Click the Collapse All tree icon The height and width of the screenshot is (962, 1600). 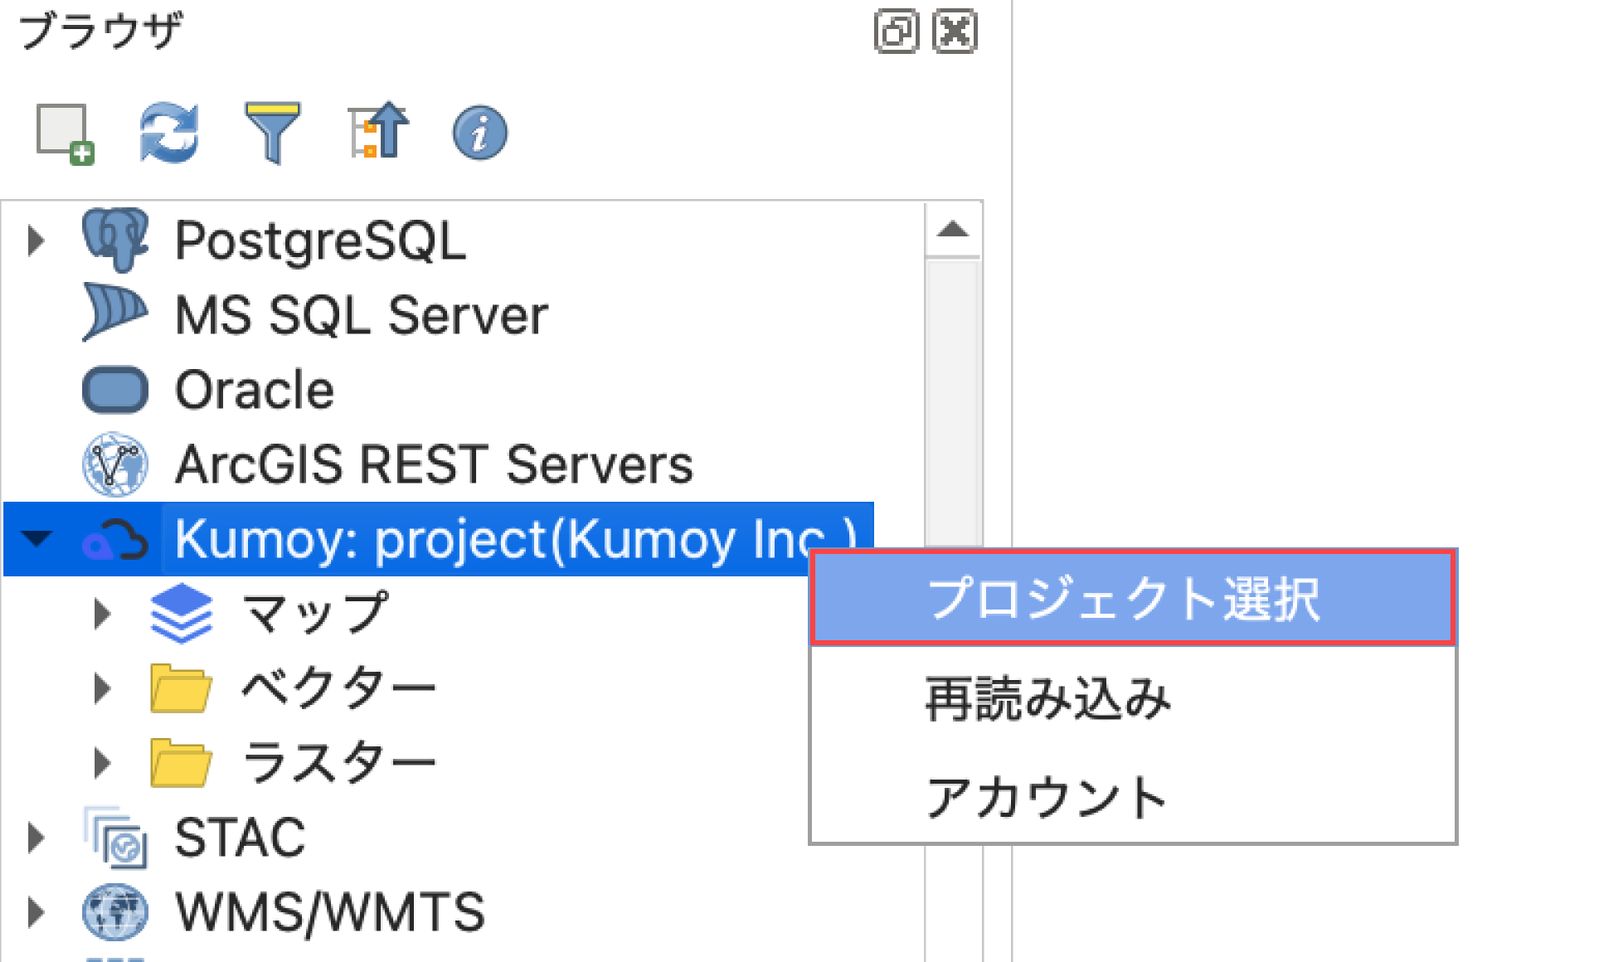click(378, 131)
